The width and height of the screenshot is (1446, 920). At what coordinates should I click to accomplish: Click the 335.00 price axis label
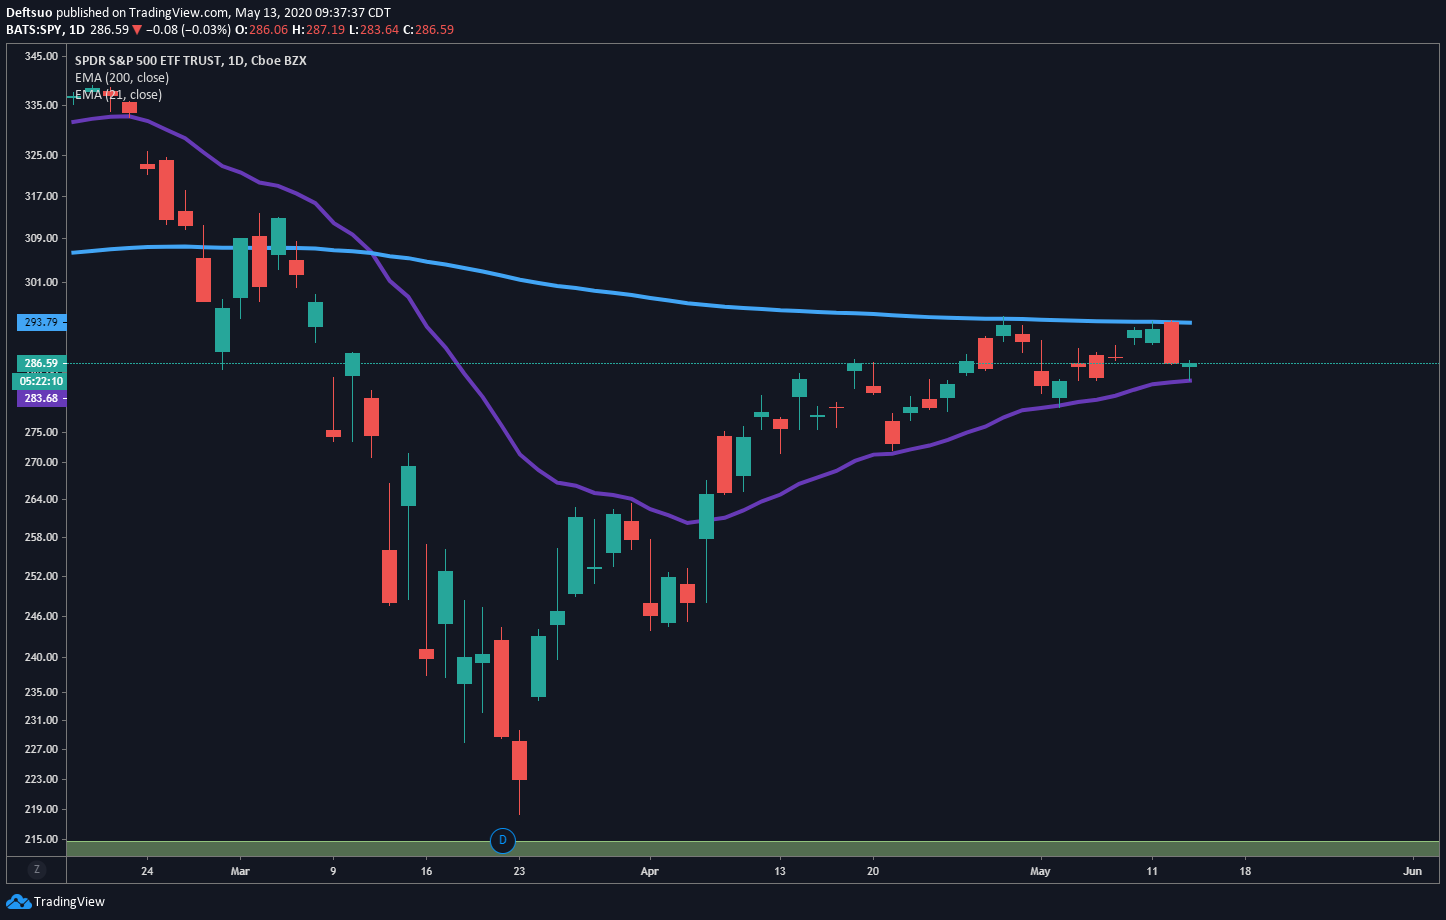pos(41,105)
